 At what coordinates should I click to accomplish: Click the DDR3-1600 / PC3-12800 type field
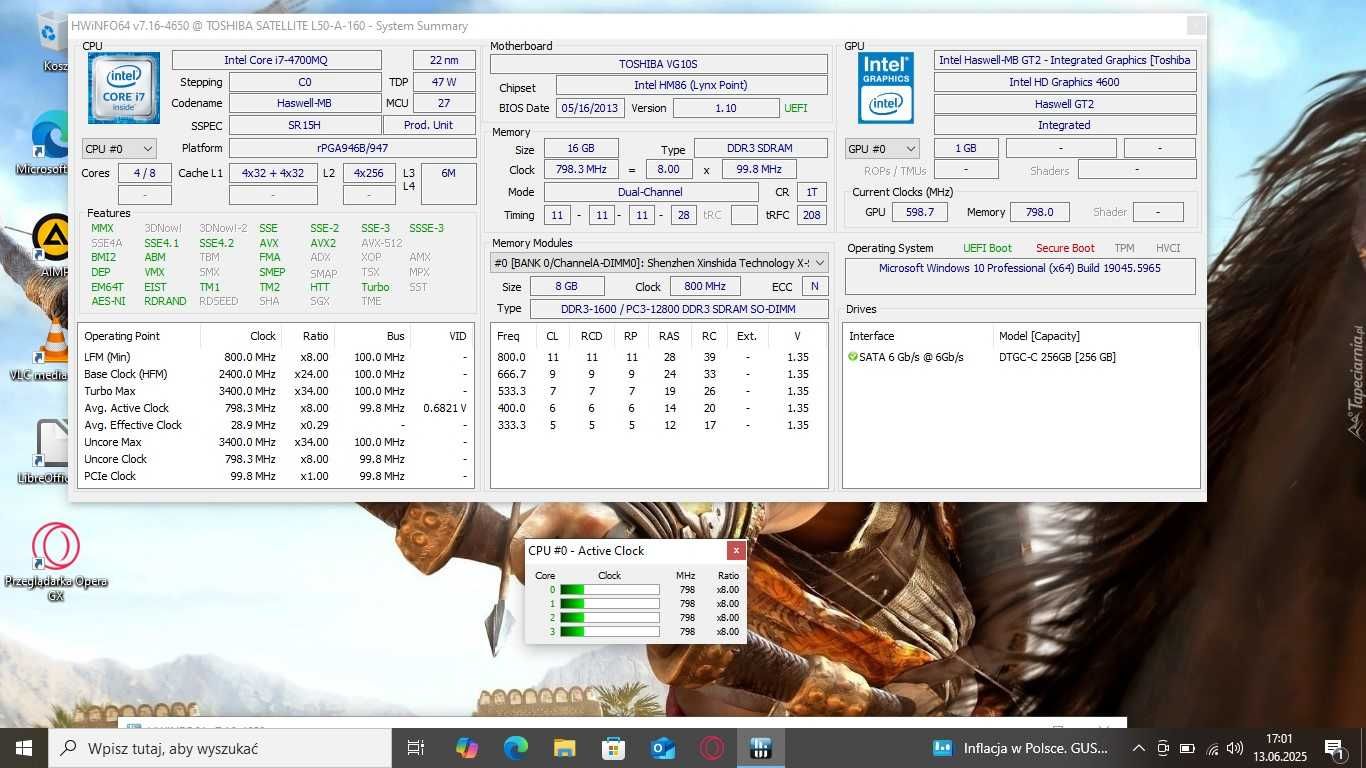coord(679,309)
